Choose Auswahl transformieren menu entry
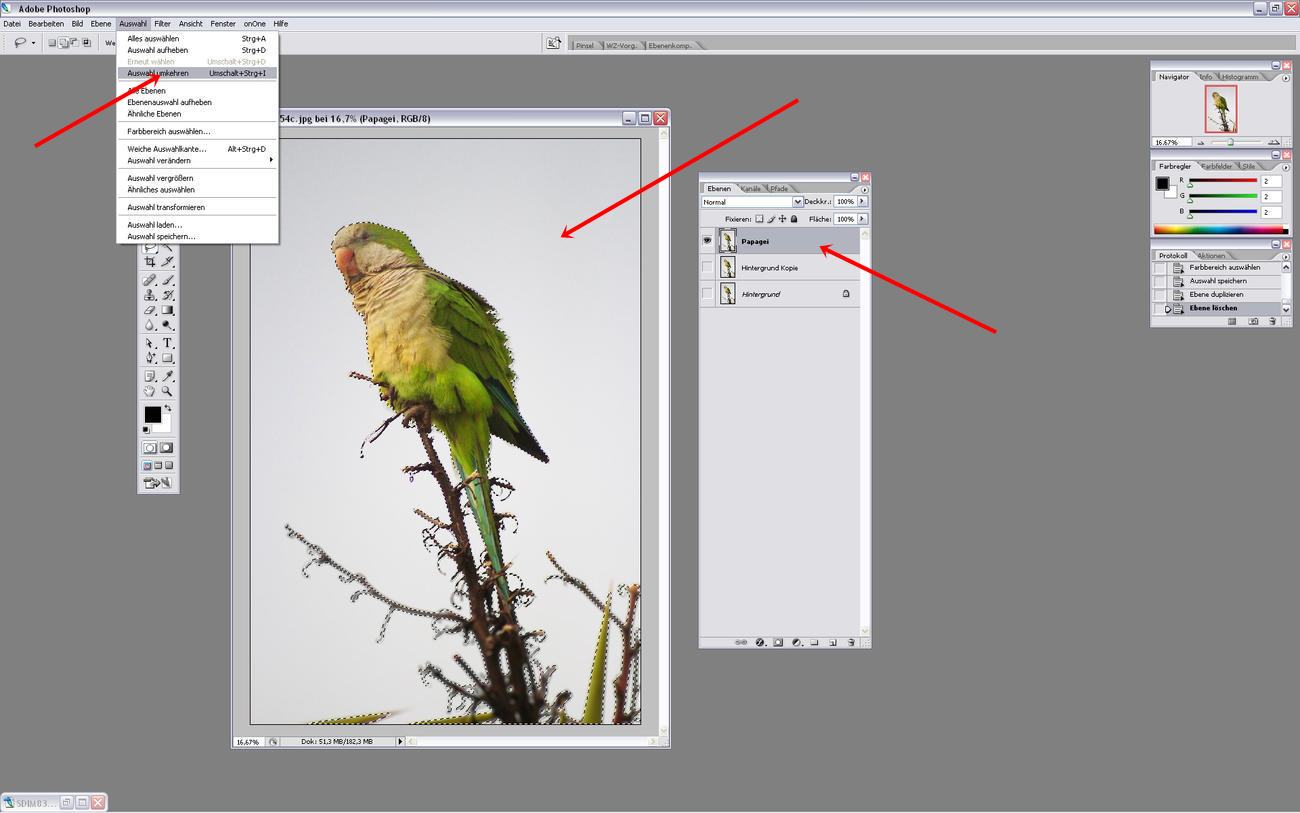The width and height of the screenshot is (1300, 813). [x=197, y=207]
